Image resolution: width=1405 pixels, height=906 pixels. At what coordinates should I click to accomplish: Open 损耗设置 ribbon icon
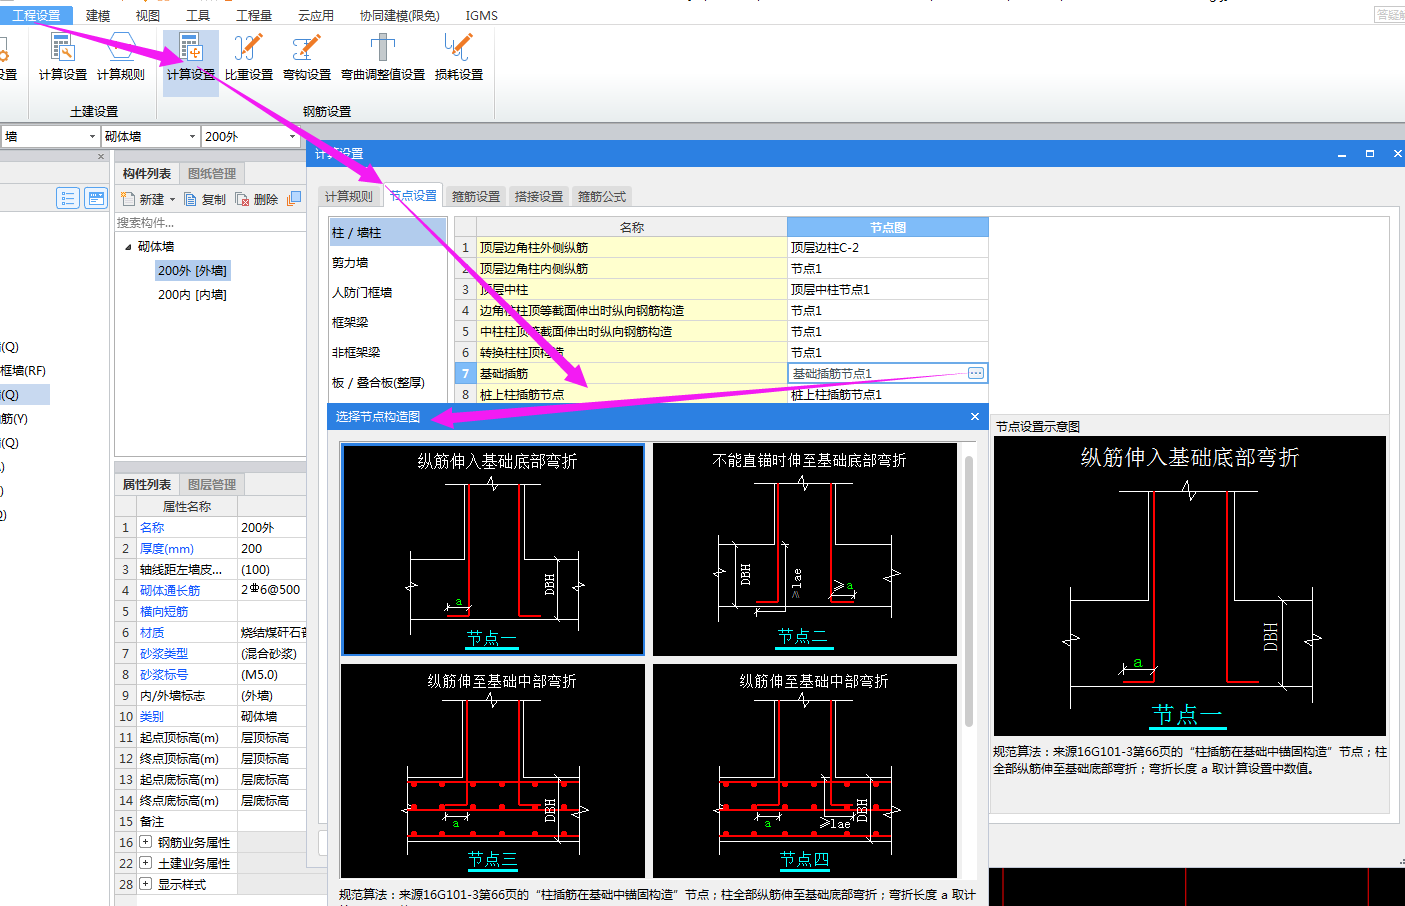click(x=458, y=58)
